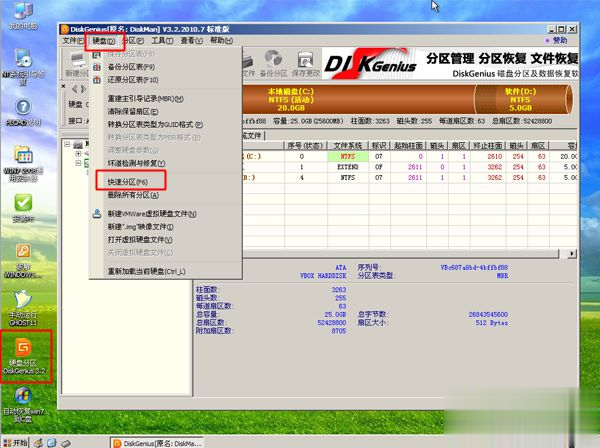Image resolution: width=600 pixels, height=448 pixels.
Task: Open the Windows password key icon
Action: [x=23, y=261]
